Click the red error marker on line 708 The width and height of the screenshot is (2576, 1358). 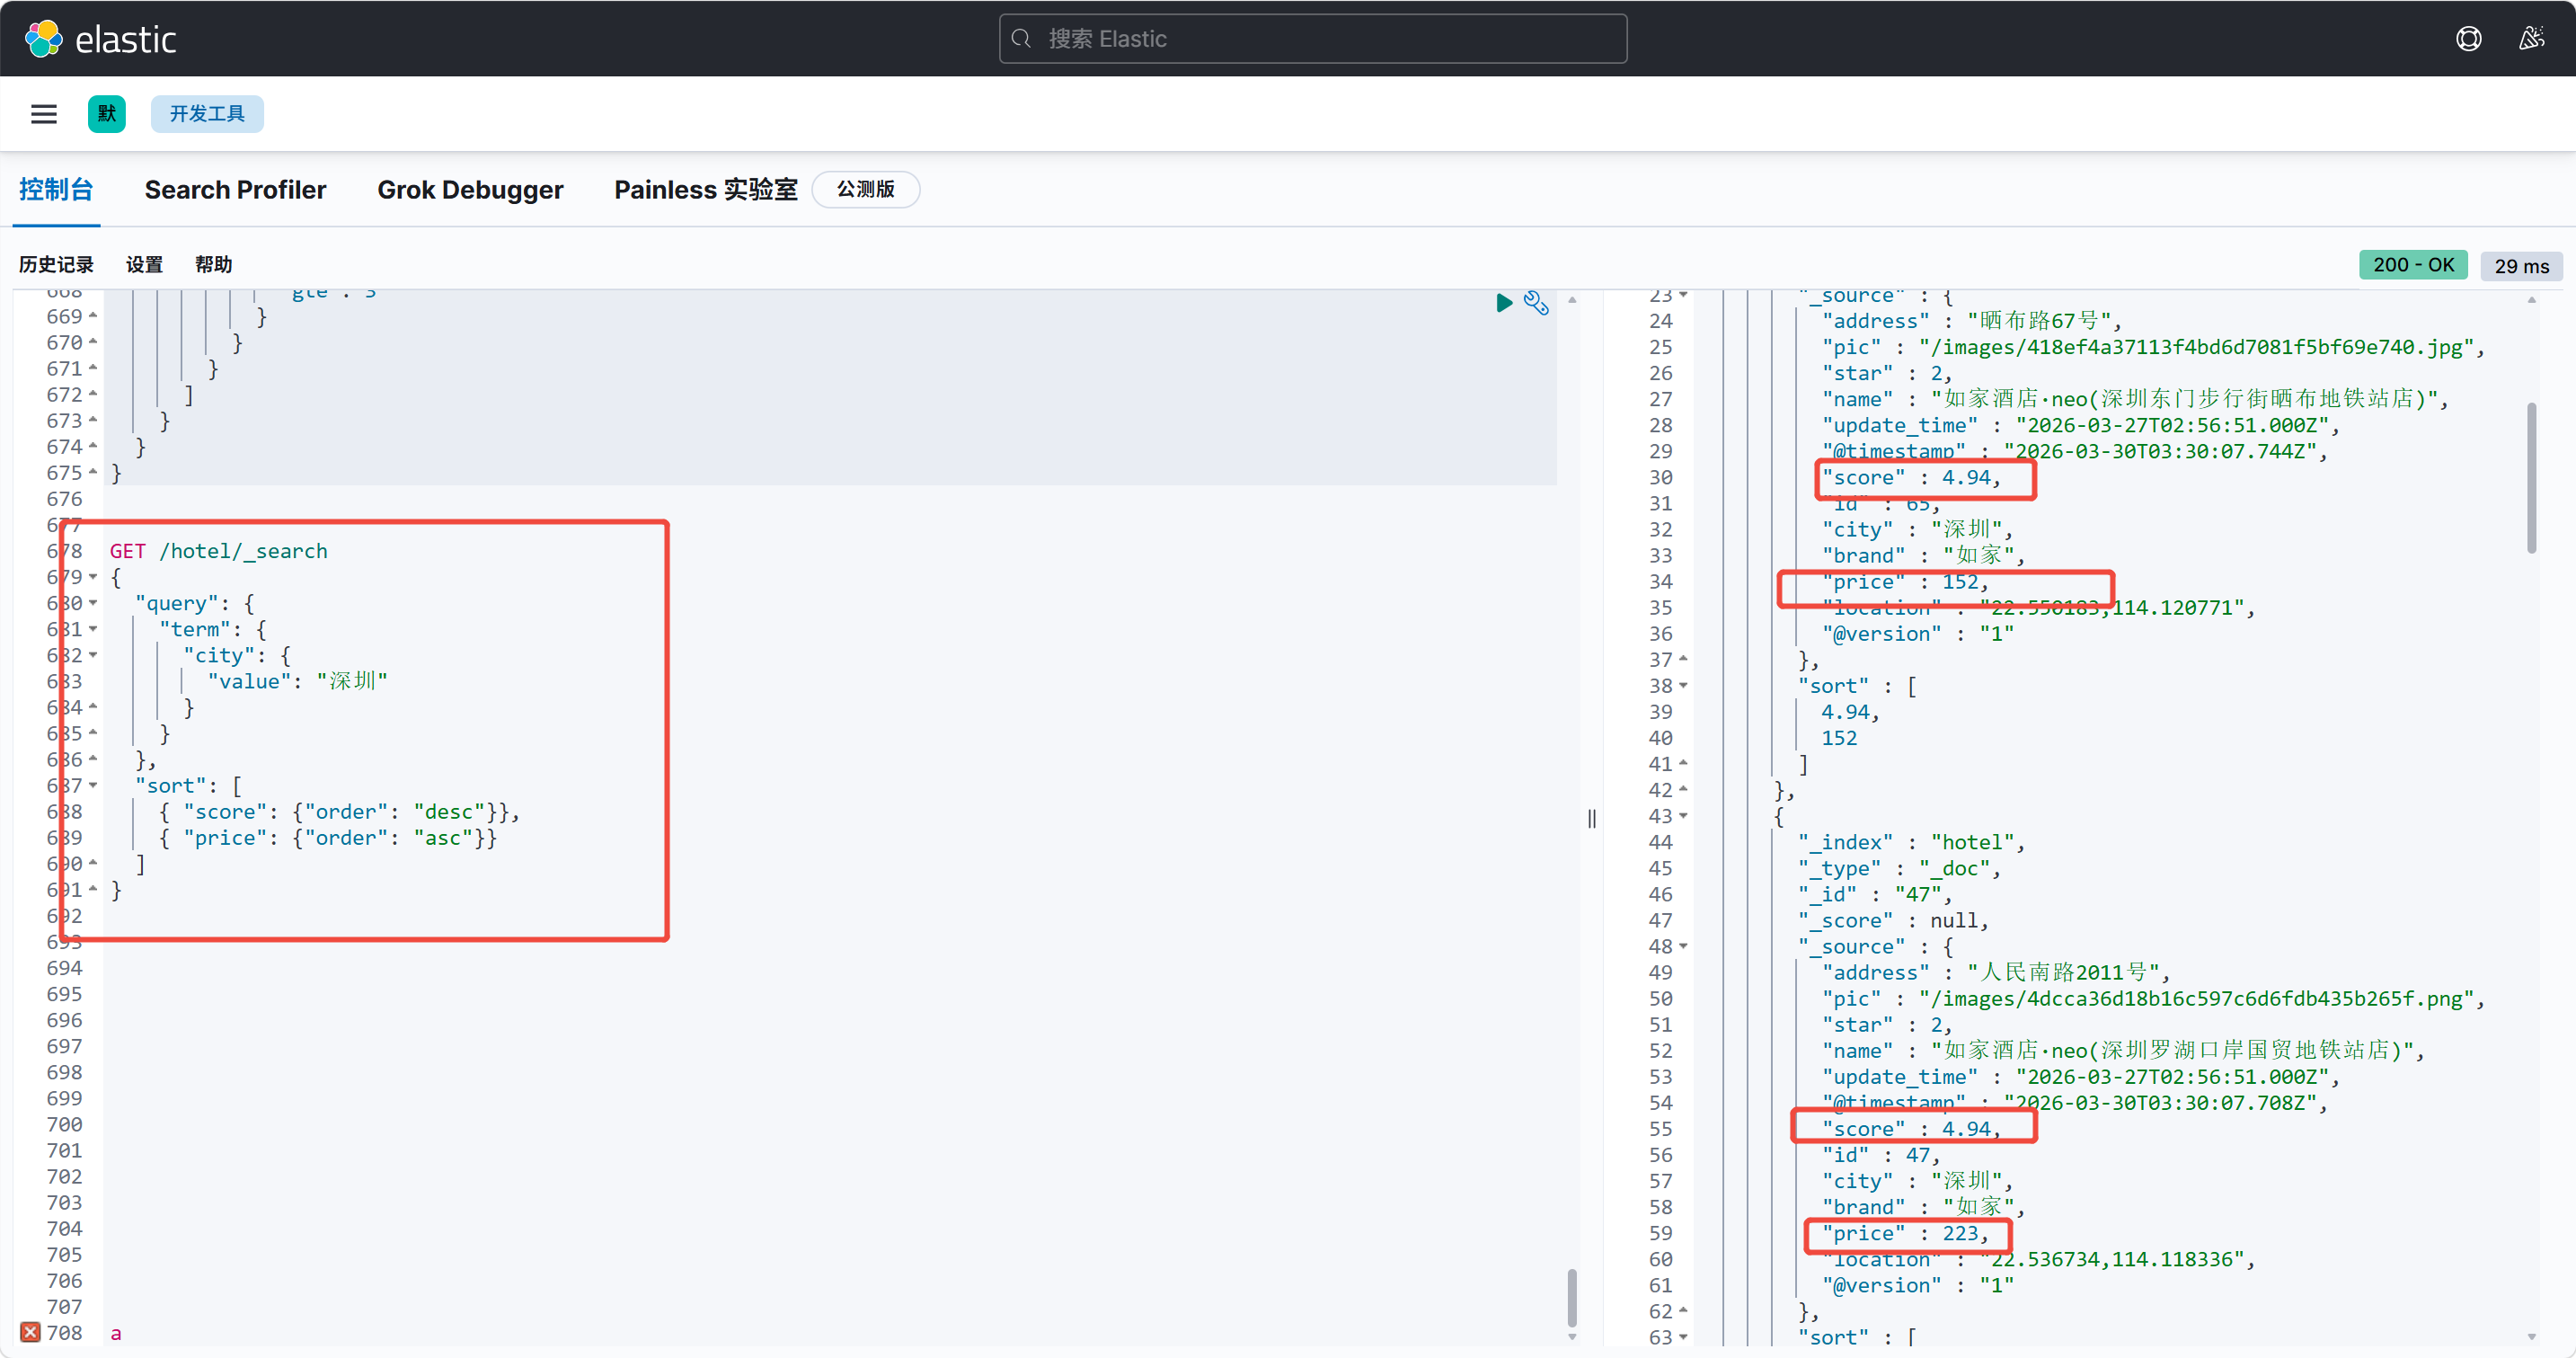tap(30, 1332)
